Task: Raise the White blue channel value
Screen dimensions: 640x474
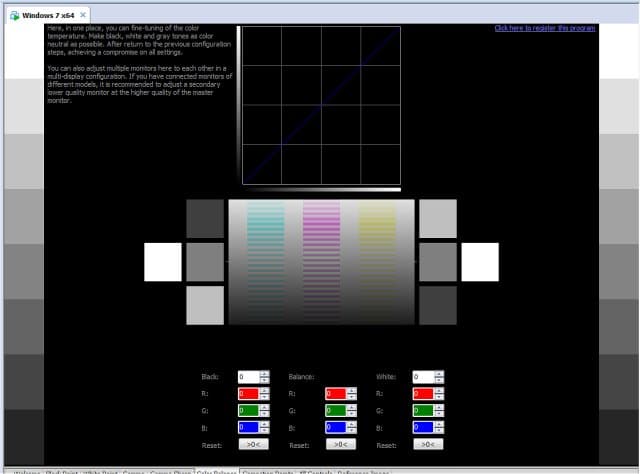Action: pyautogui.click(x=439, y=425)
